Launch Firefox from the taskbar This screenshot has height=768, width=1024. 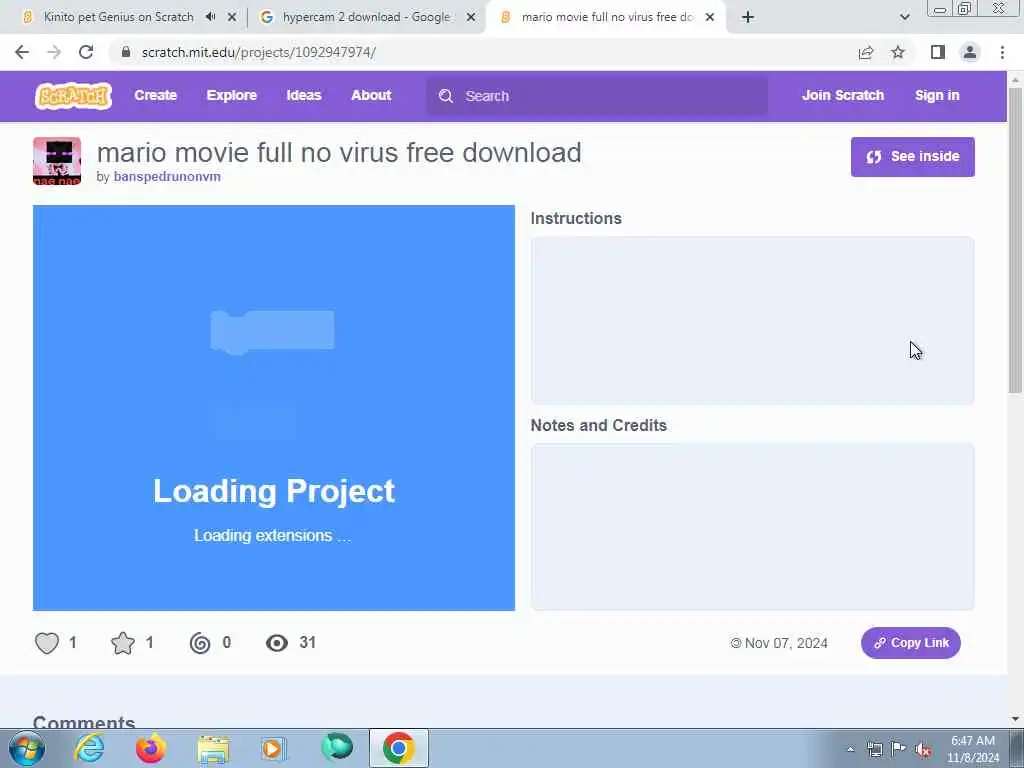coord(150,748)
